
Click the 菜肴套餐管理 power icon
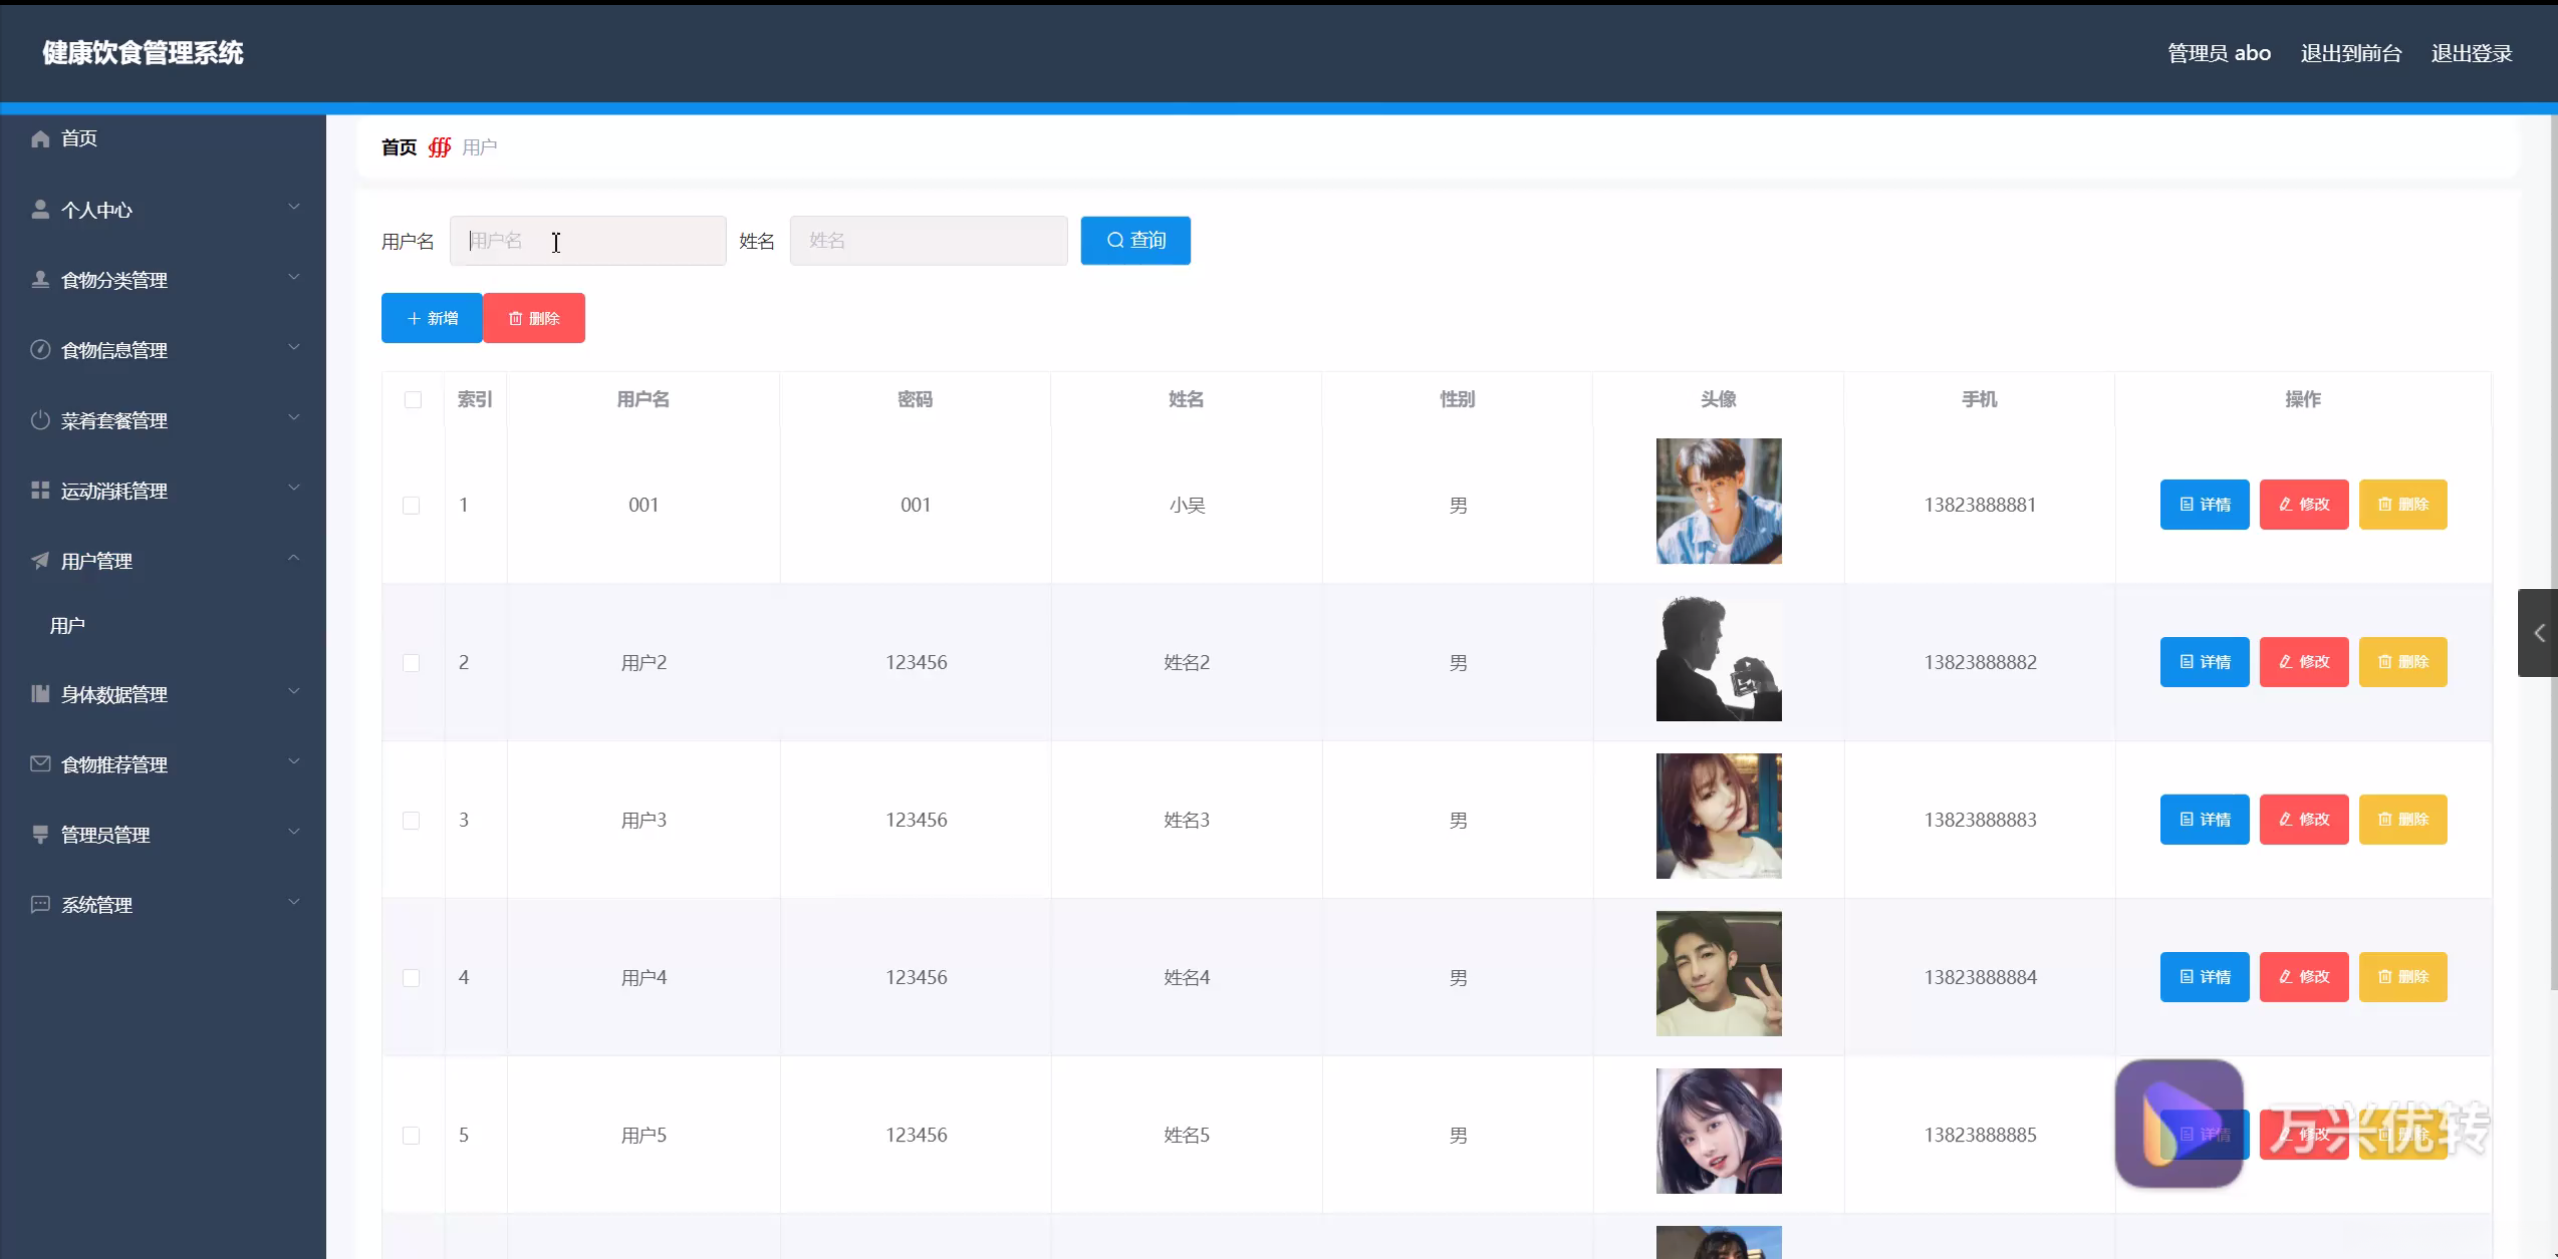click(40, 420)
